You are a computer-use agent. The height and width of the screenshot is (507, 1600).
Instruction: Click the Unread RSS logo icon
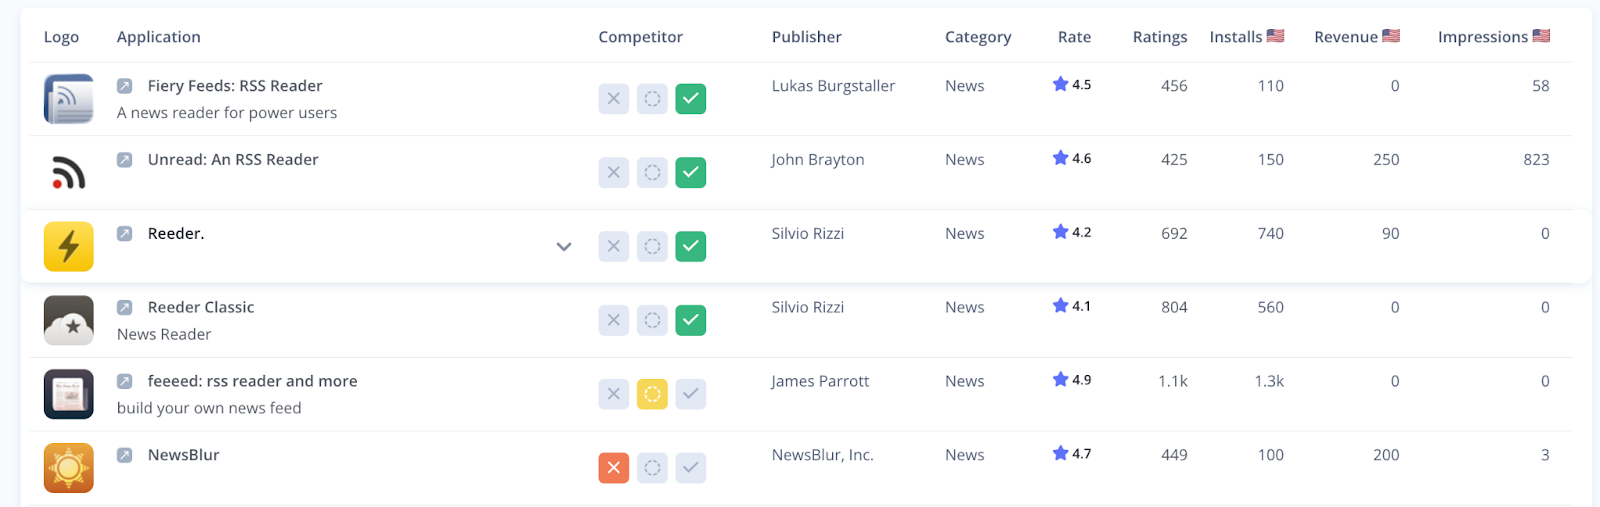tap(69, 173)
